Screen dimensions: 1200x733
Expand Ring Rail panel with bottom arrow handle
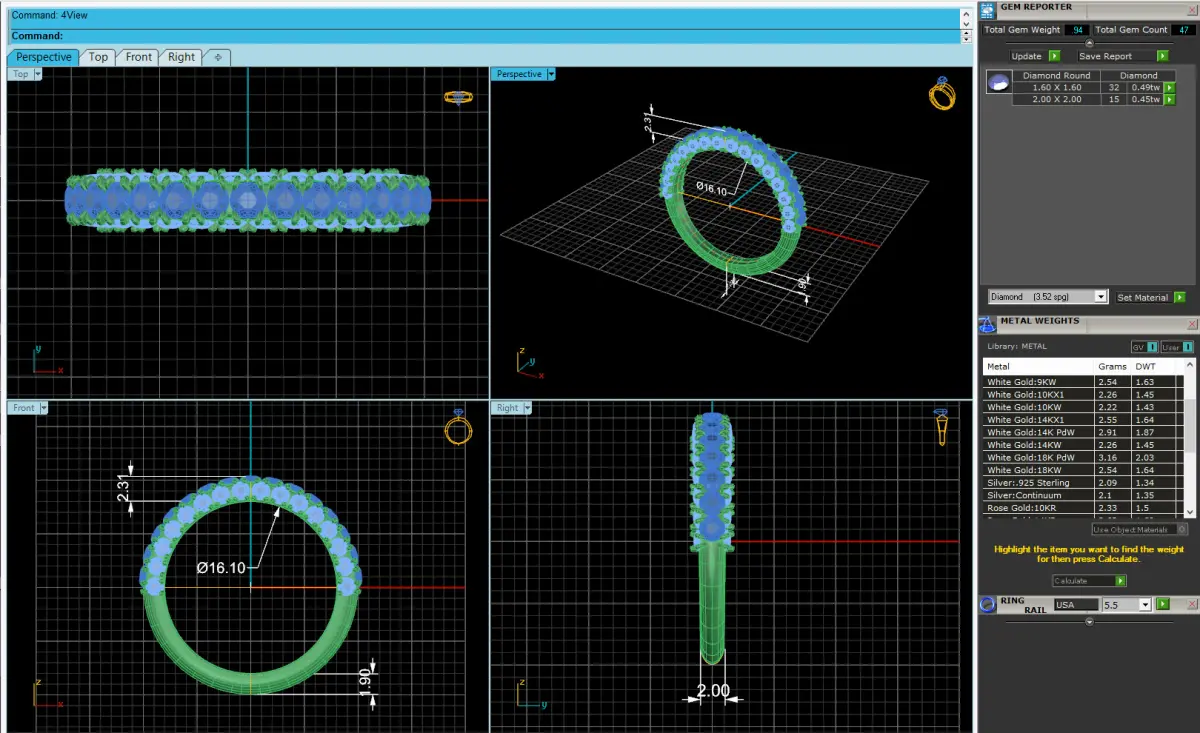[1089, 621]
